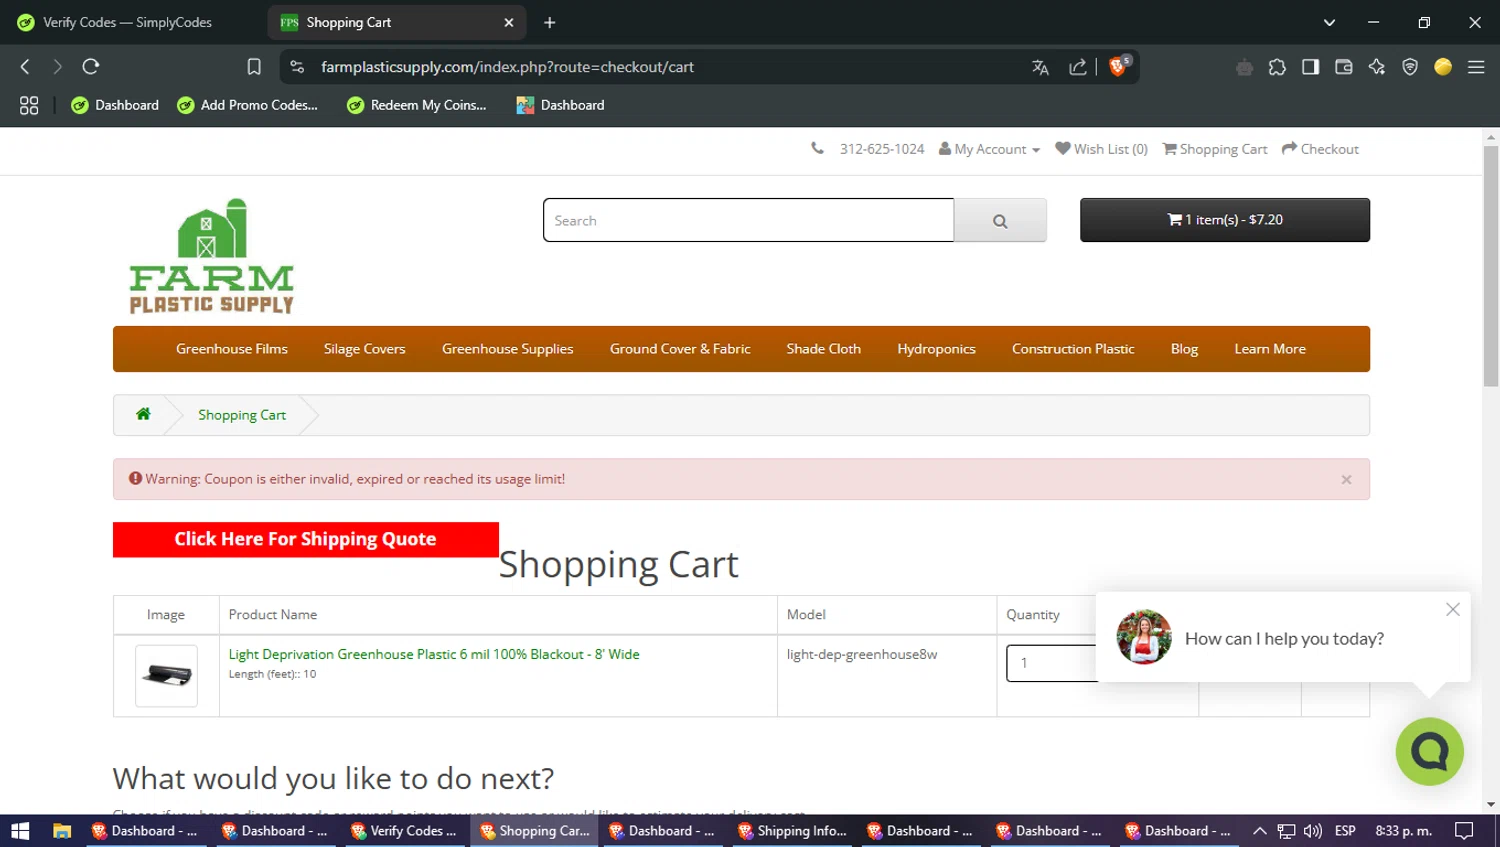Image resolution: width=1500 pixels, height=847 pixels.
Task: Click the bookmark icon beside the address bar
Action: coord(254,67)
